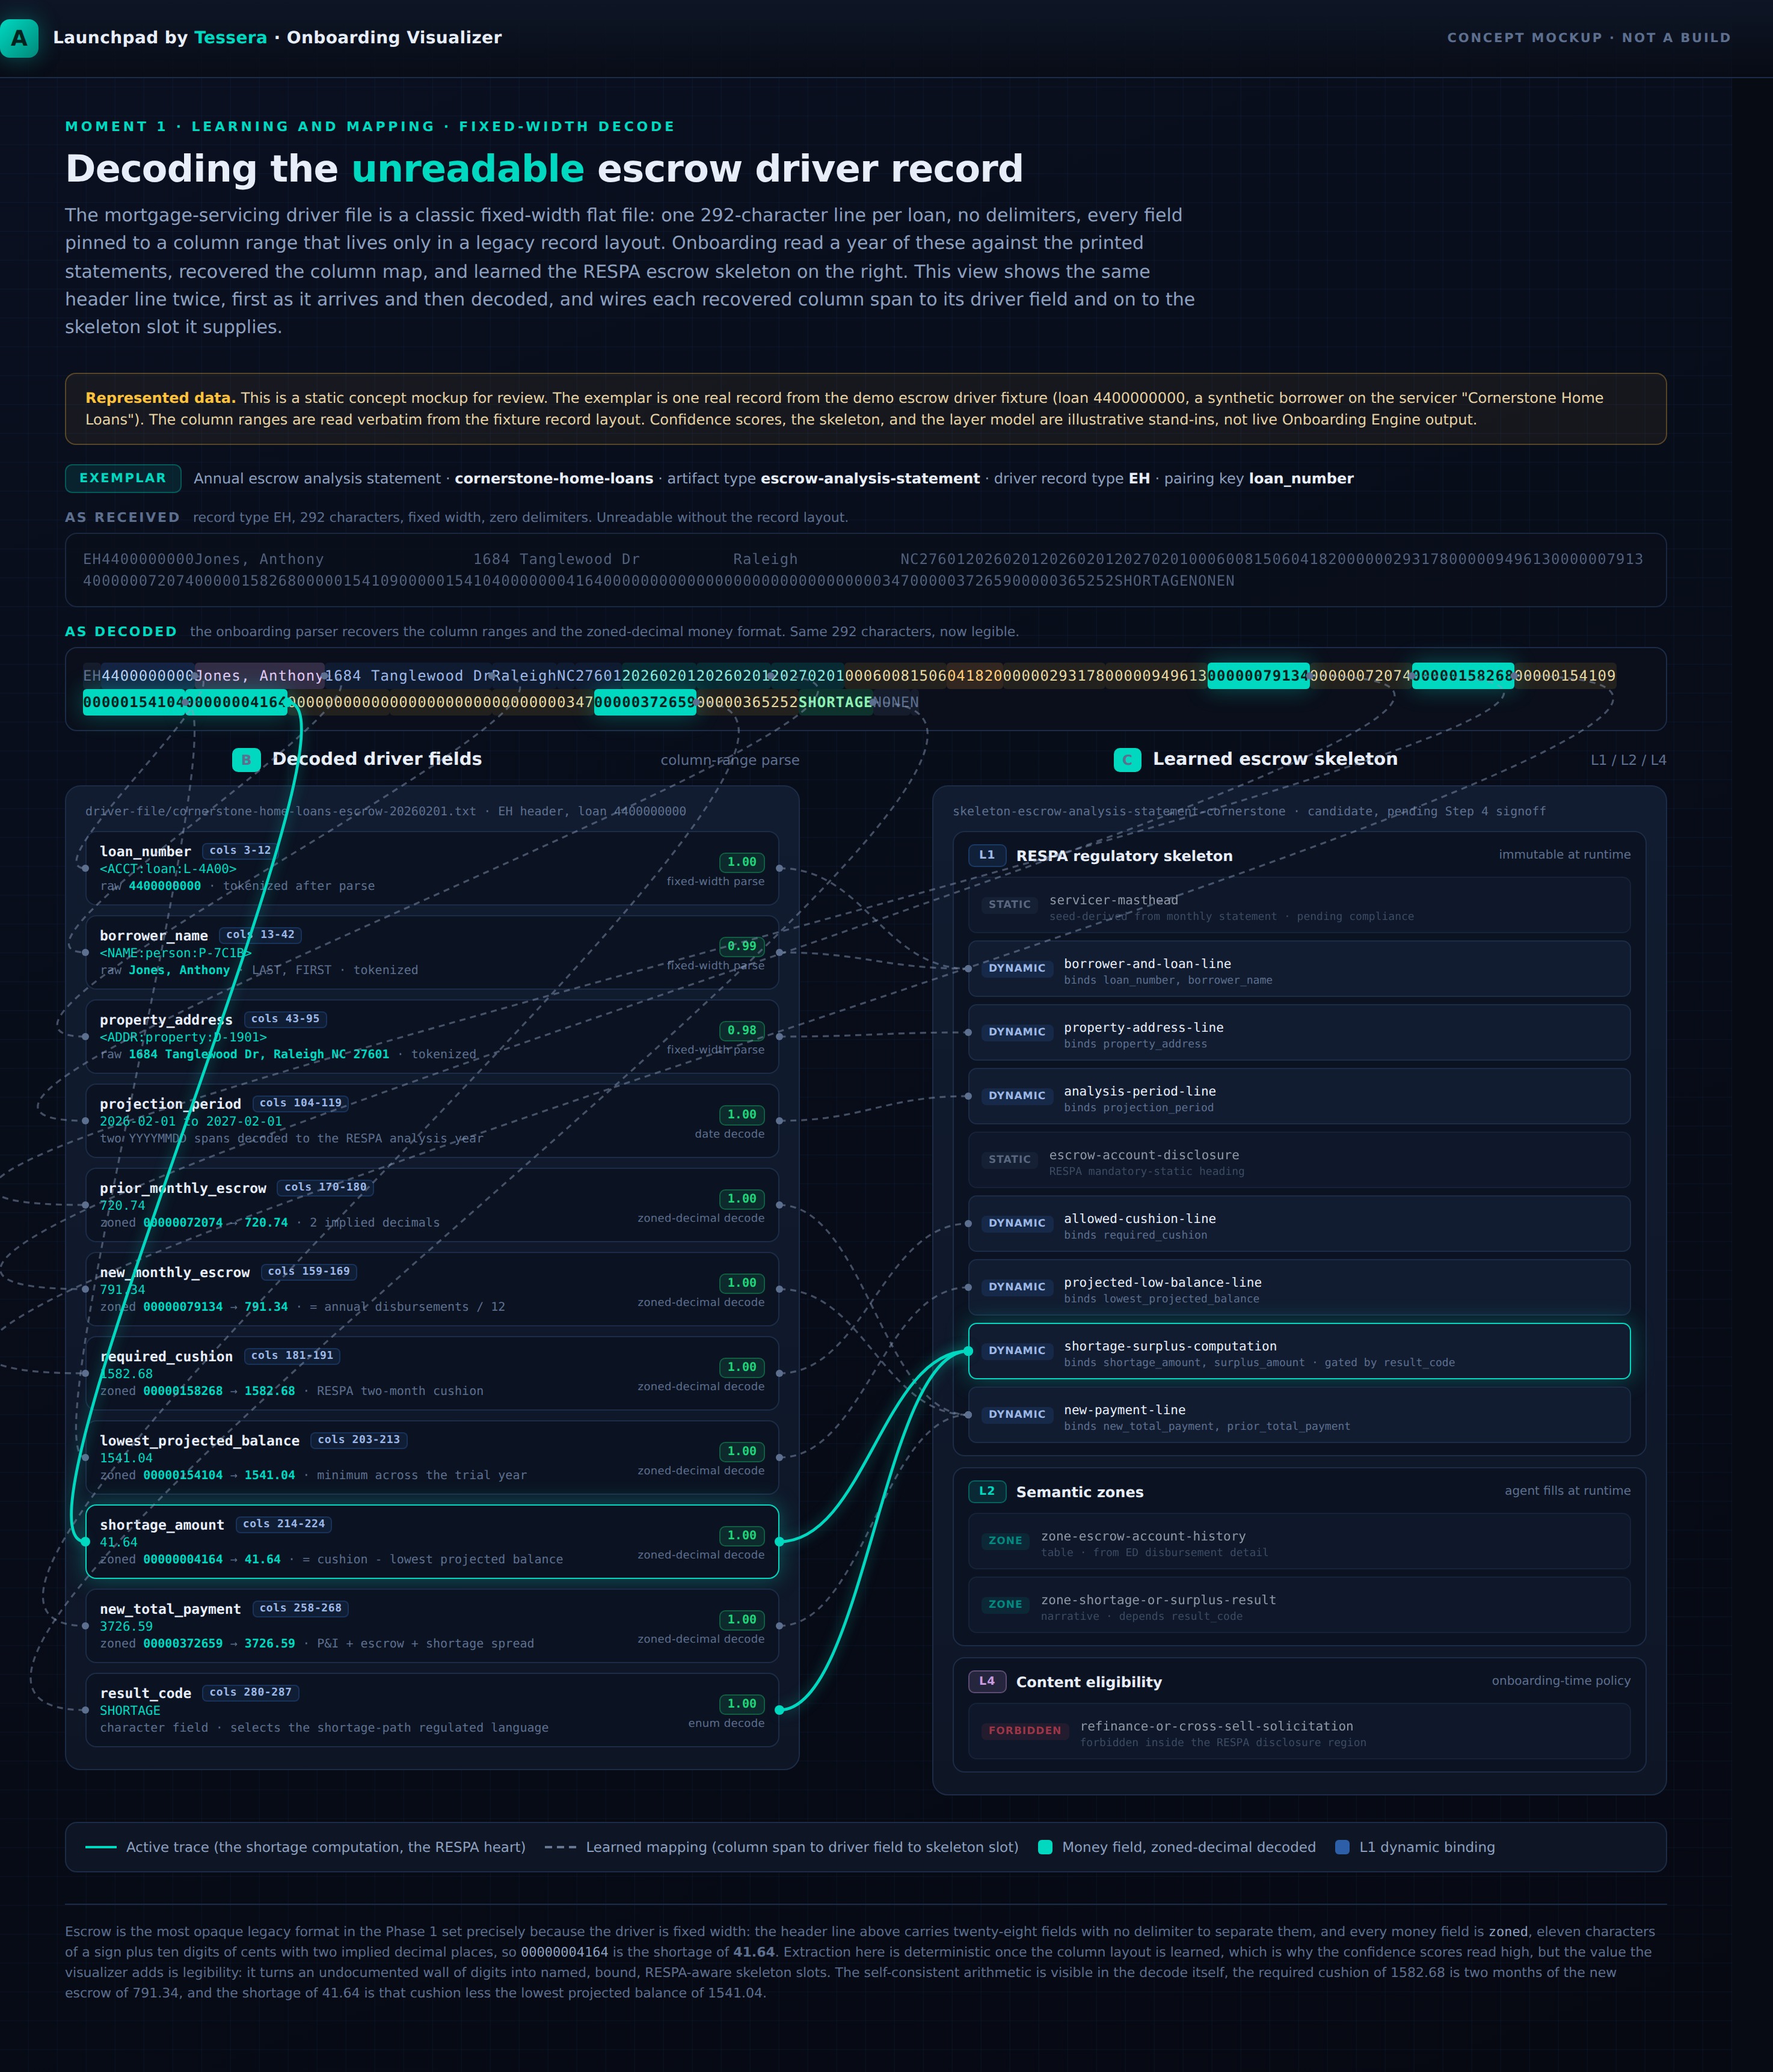Click 'CONCEPT MOCKUP · NOT A BUILD' label
The height and width of the screenshot is (2072, 1773).
coord(1588,38)
